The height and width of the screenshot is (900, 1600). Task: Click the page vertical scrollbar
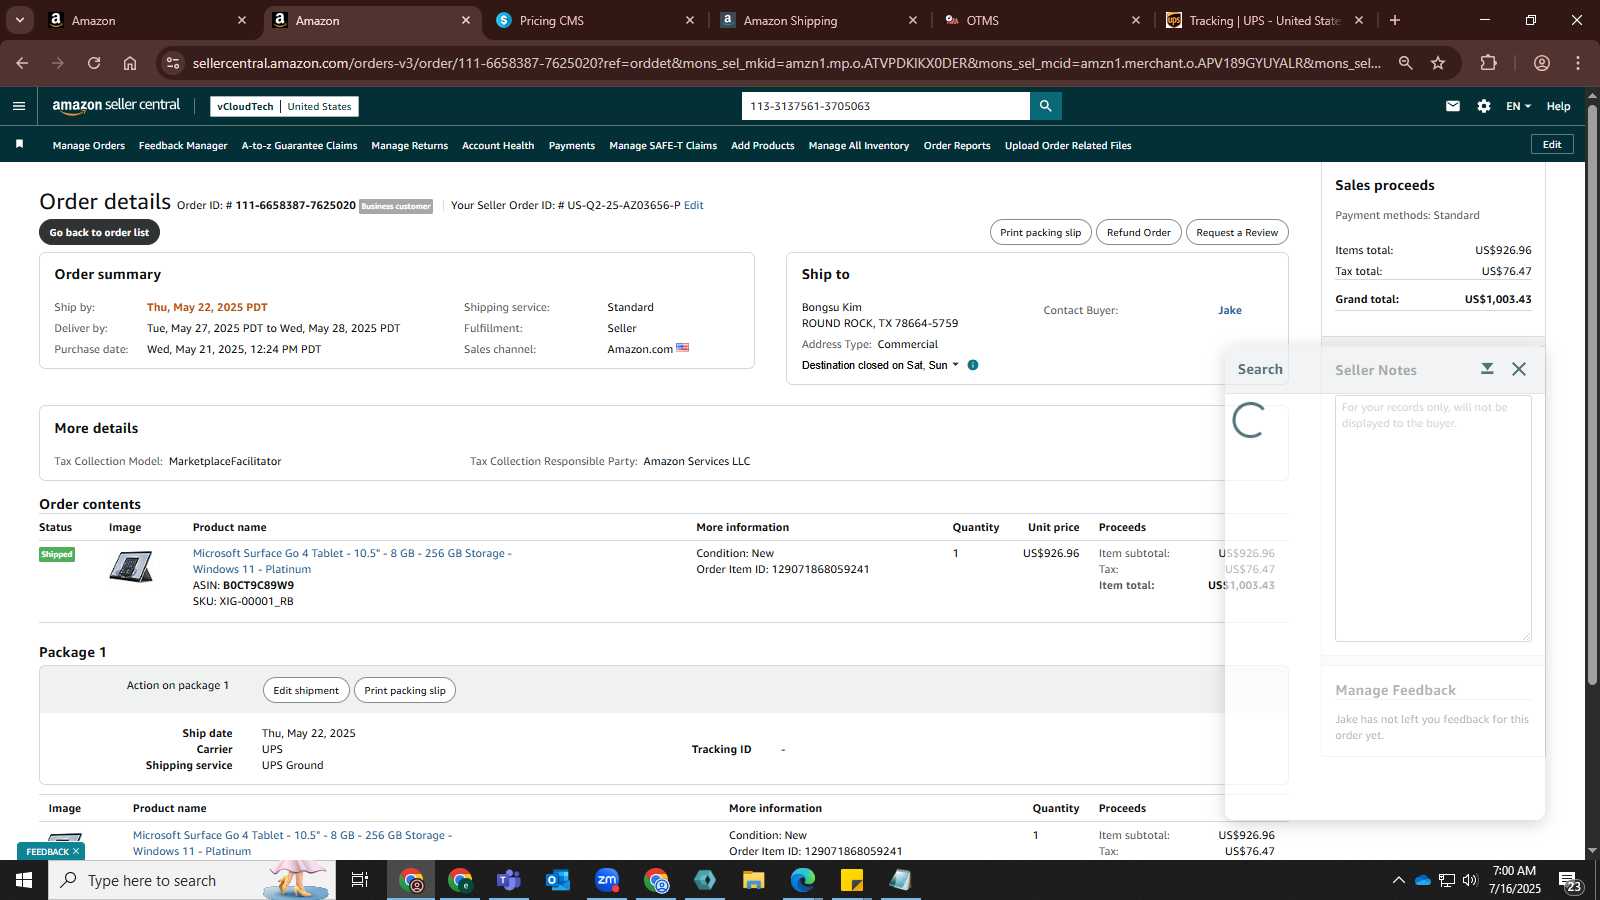(1592, 395)
